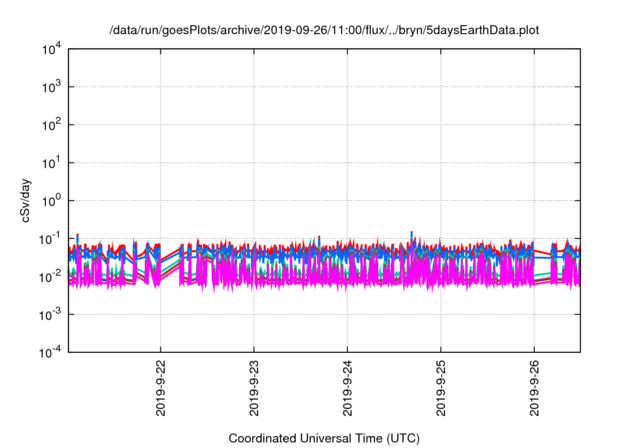Click the 10^-4 y-axis tick label
Screen dimensions: 640x448
50,352
